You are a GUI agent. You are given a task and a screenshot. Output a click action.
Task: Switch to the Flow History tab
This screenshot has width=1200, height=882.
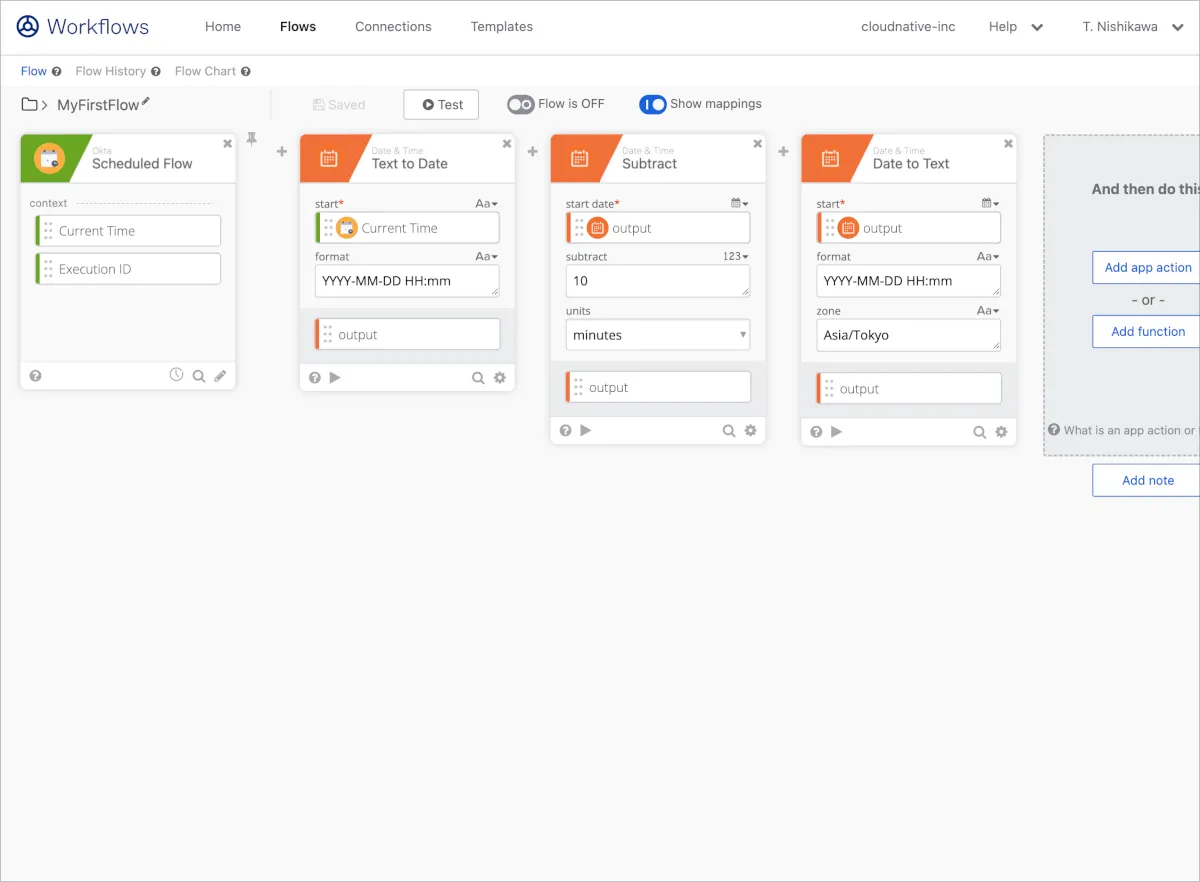tap(111, 71)
